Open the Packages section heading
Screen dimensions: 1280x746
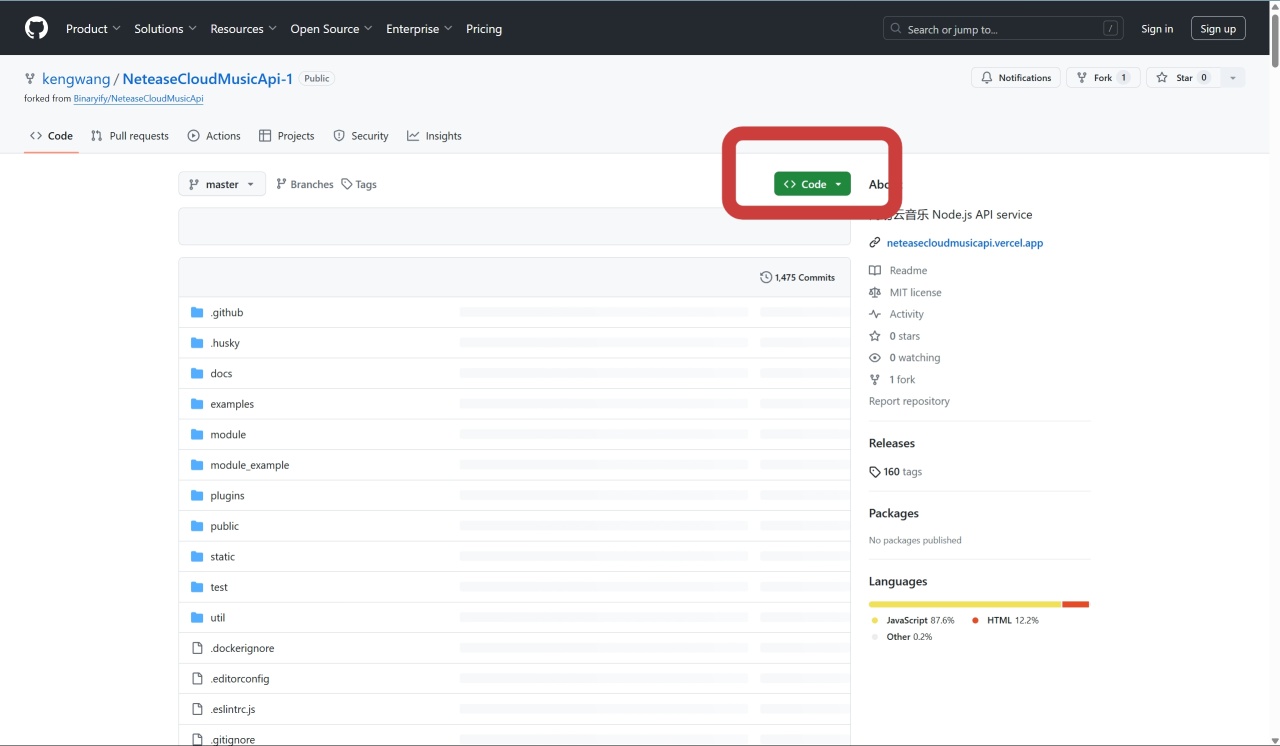pos(894,513)
